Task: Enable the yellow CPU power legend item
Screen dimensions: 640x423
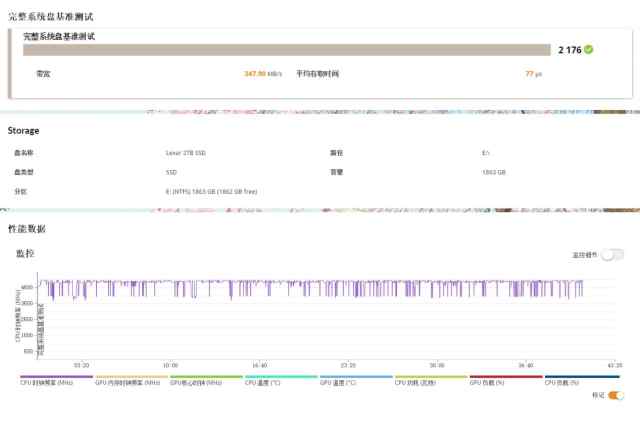Action: click(431, 380)
